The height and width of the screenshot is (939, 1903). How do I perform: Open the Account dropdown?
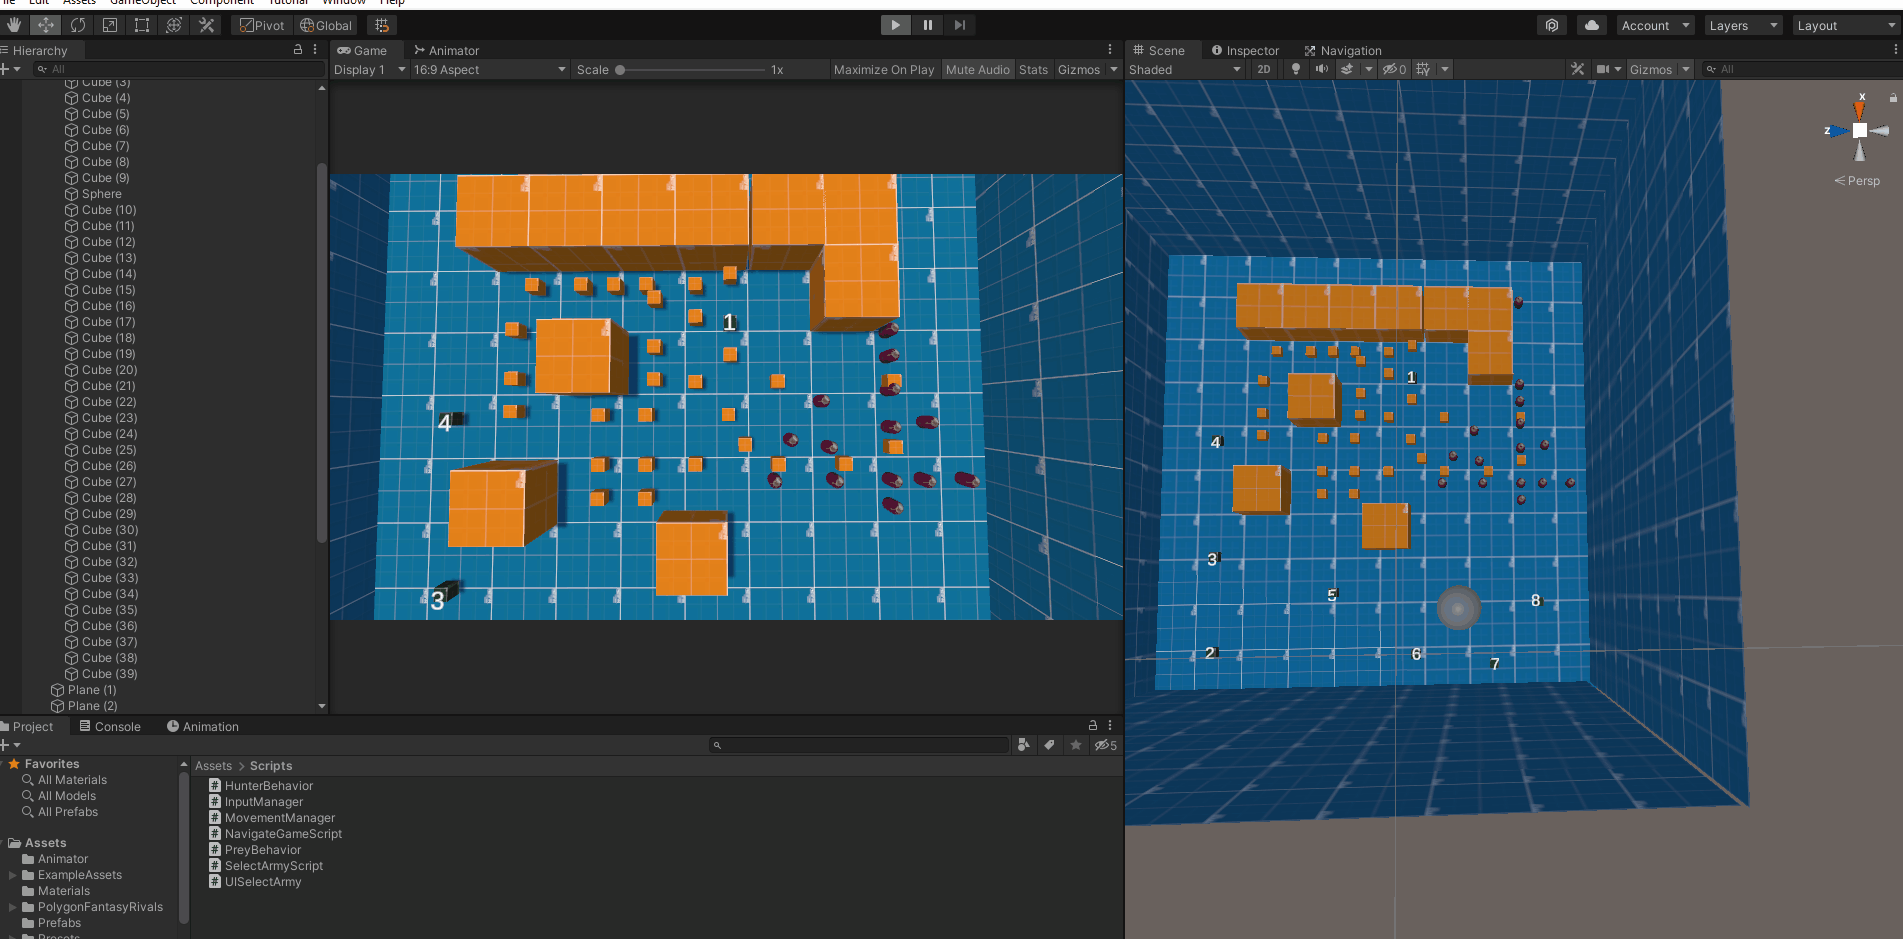coord(1655,25)
